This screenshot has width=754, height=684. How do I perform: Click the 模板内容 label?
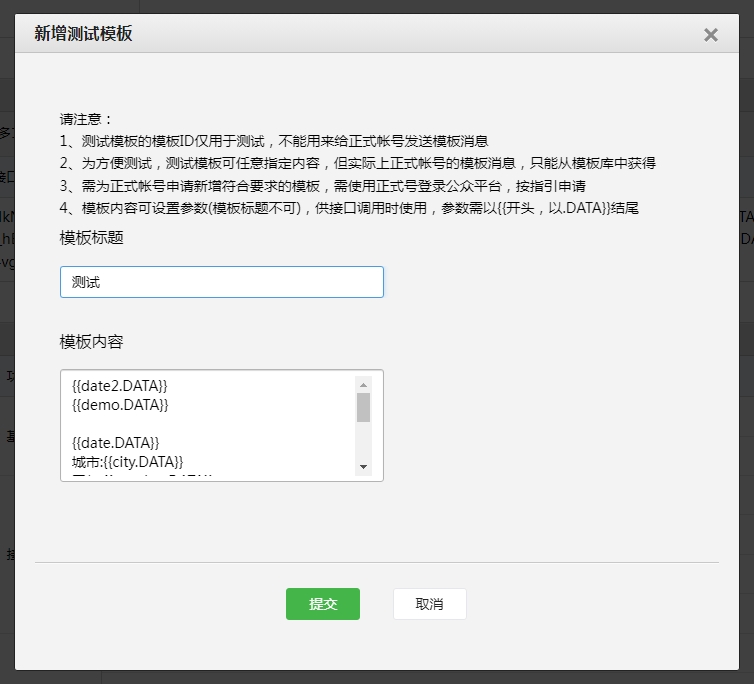click(92, 341)
